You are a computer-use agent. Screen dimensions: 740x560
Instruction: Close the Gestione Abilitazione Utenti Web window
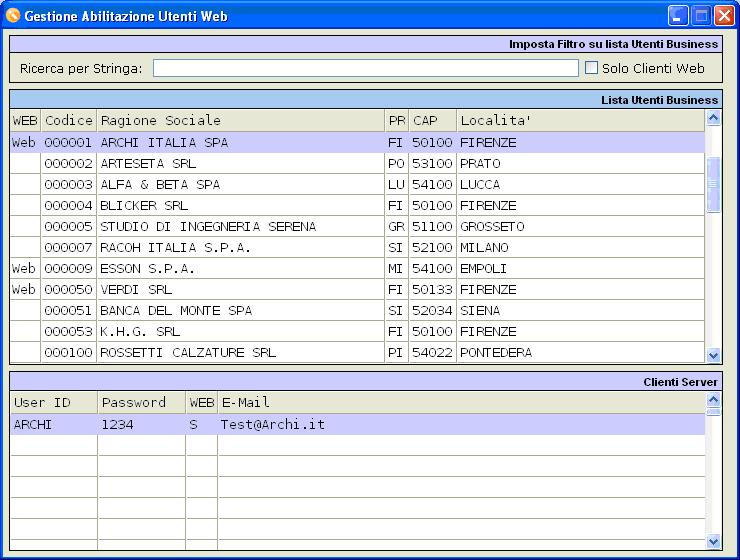[724, 16]
